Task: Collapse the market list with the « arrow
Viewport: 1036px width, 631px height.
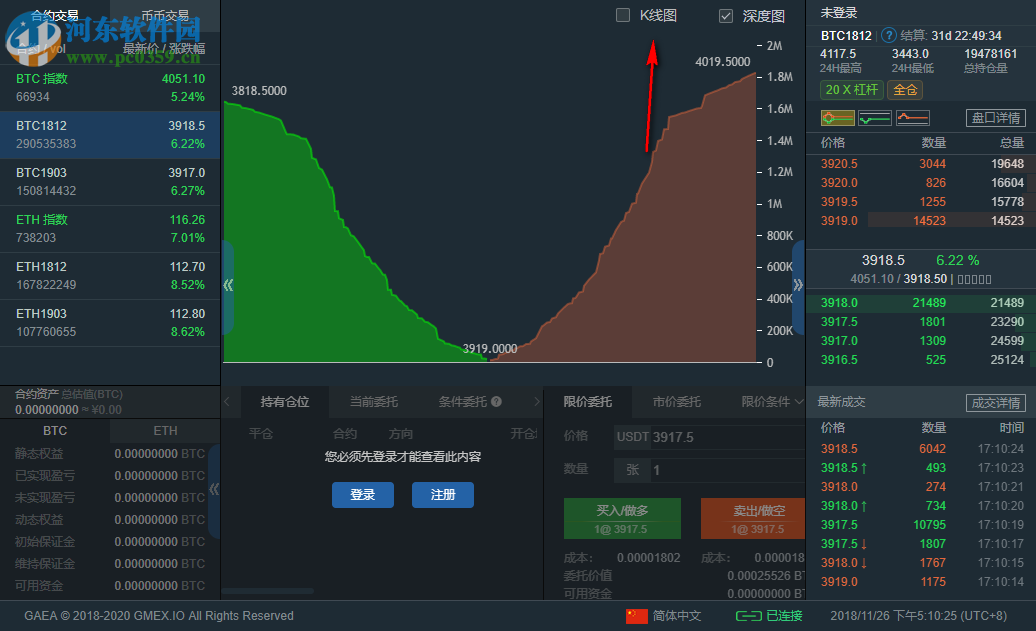Action: [227, 283]
